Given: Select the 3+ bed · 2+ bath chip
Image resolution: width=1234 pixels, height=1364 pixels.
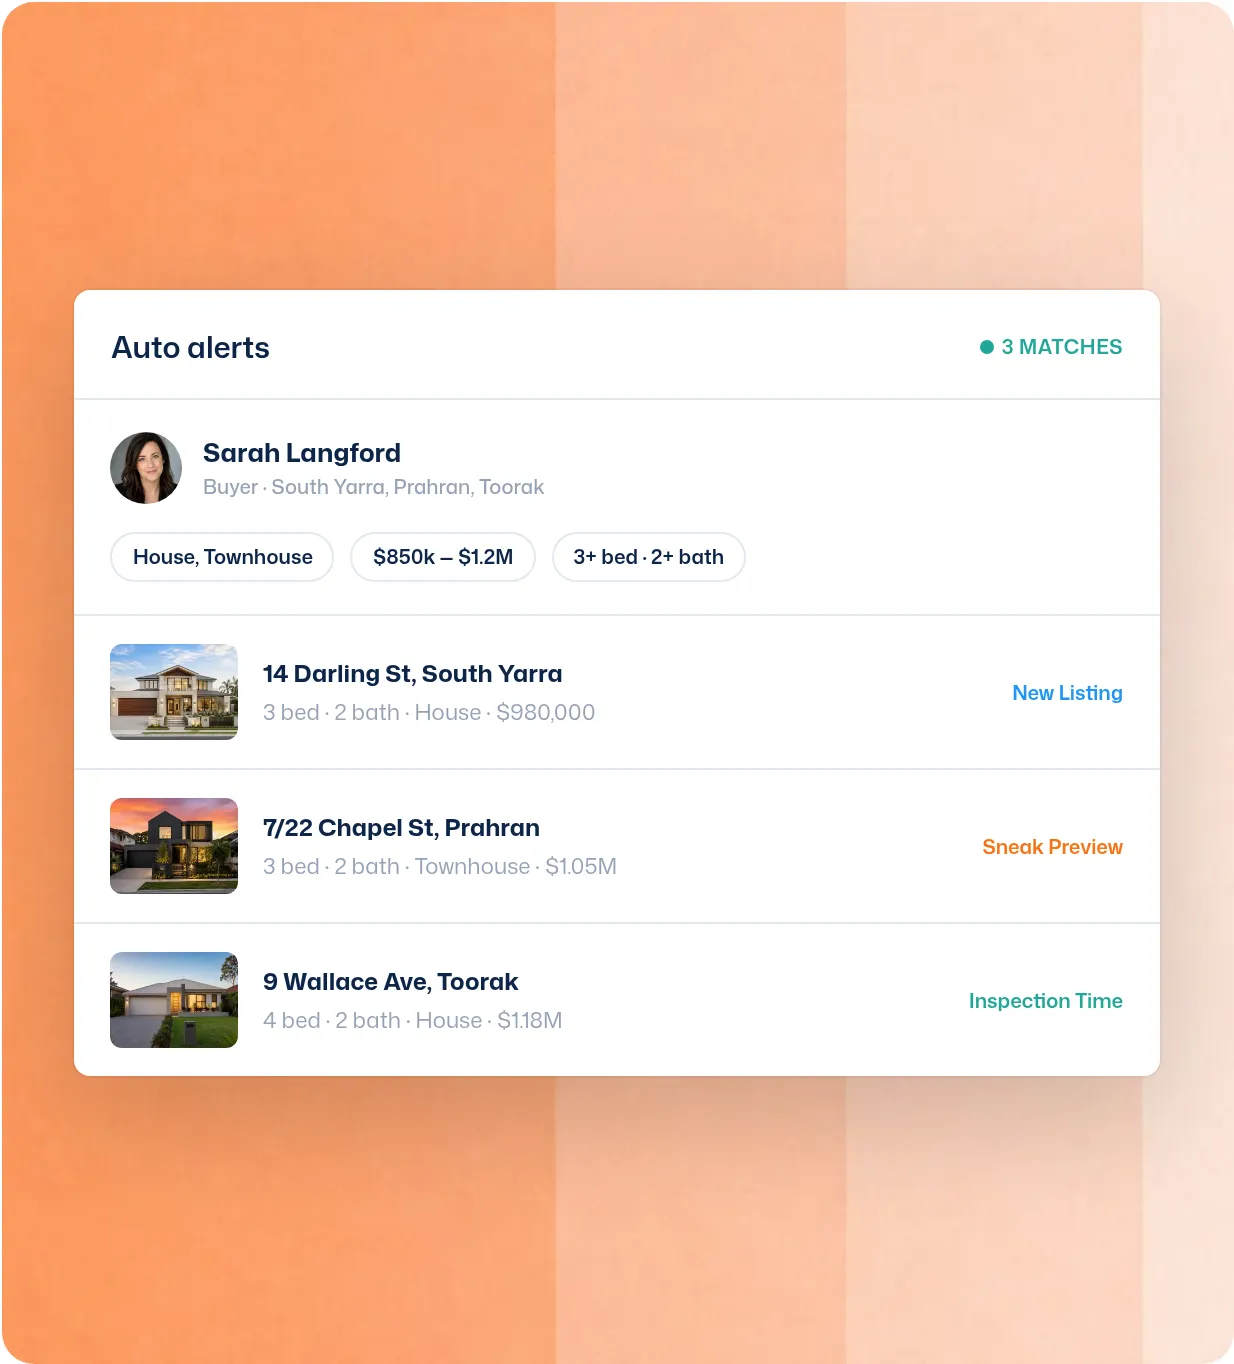Looking at the screenshot, I should pyautogui.click(x=648, y=557).
